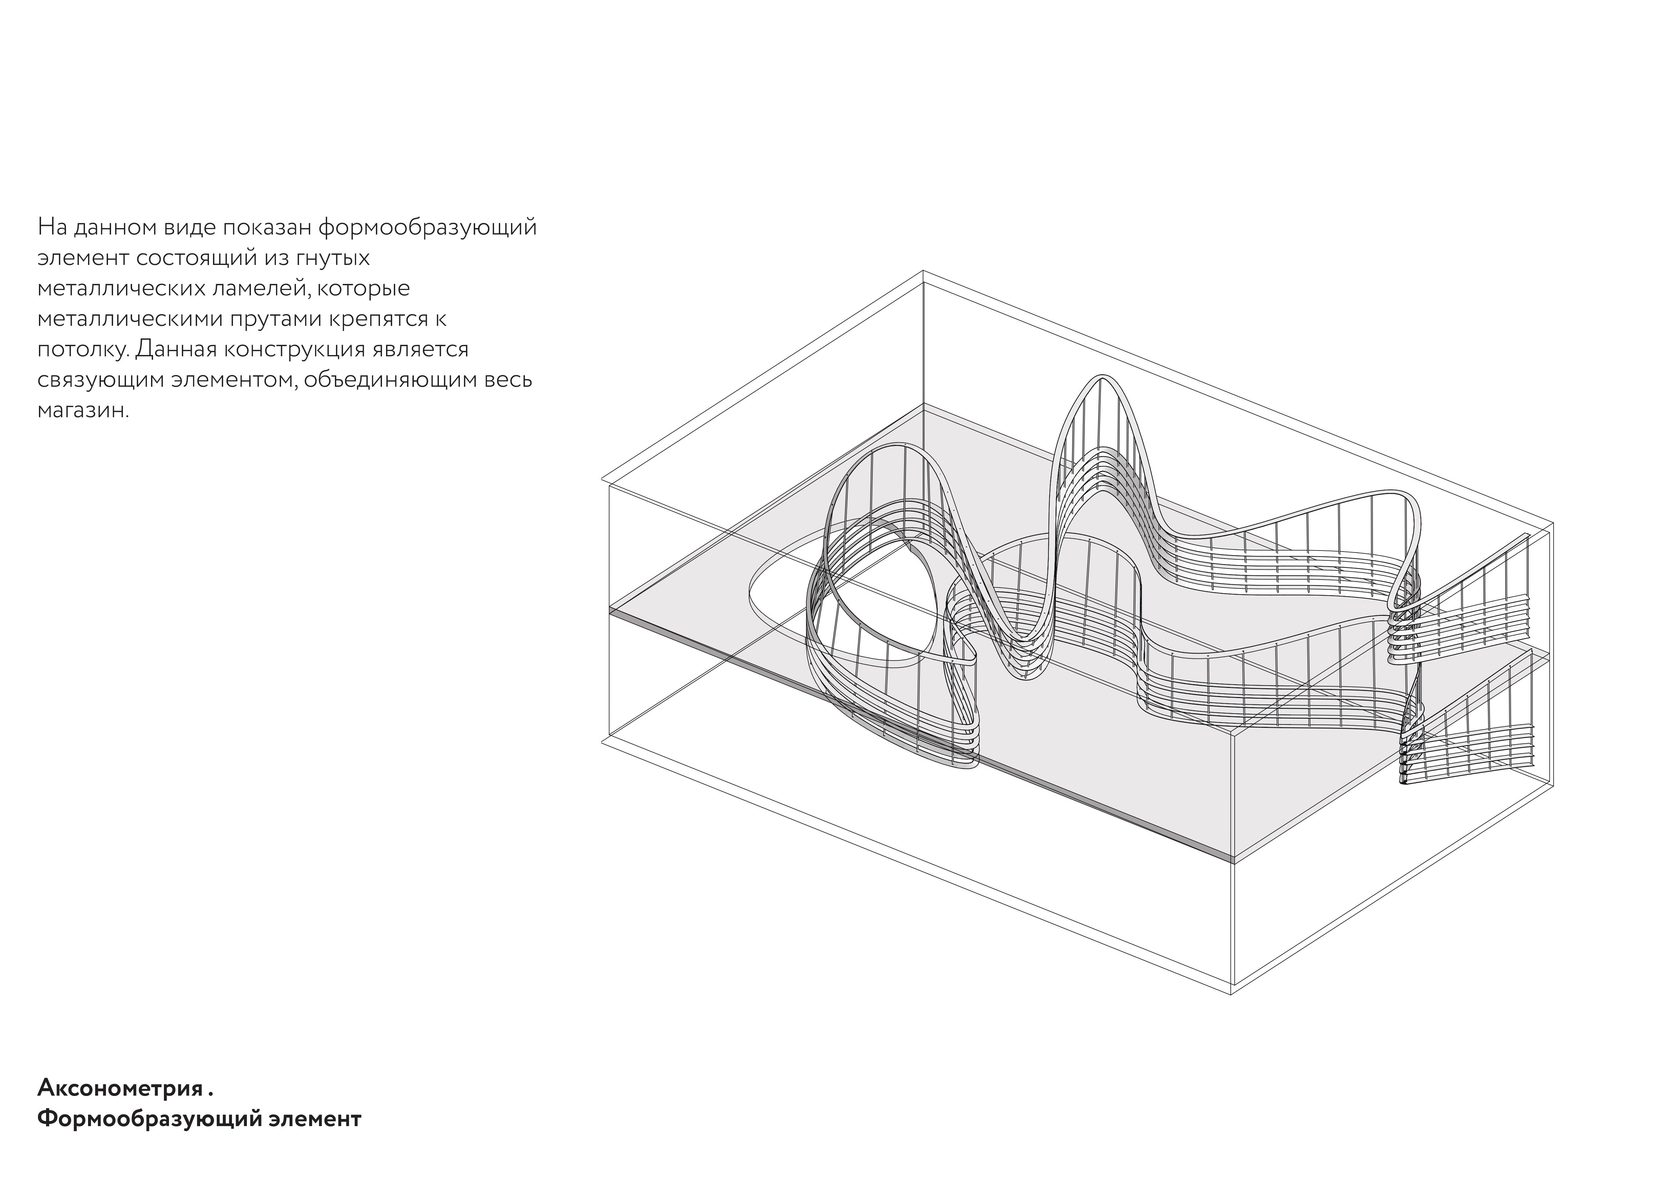The width and height of the screenshot is (1680, 1187).
Task: Click the axonometric building drawing
Action: coord(1077,631)
